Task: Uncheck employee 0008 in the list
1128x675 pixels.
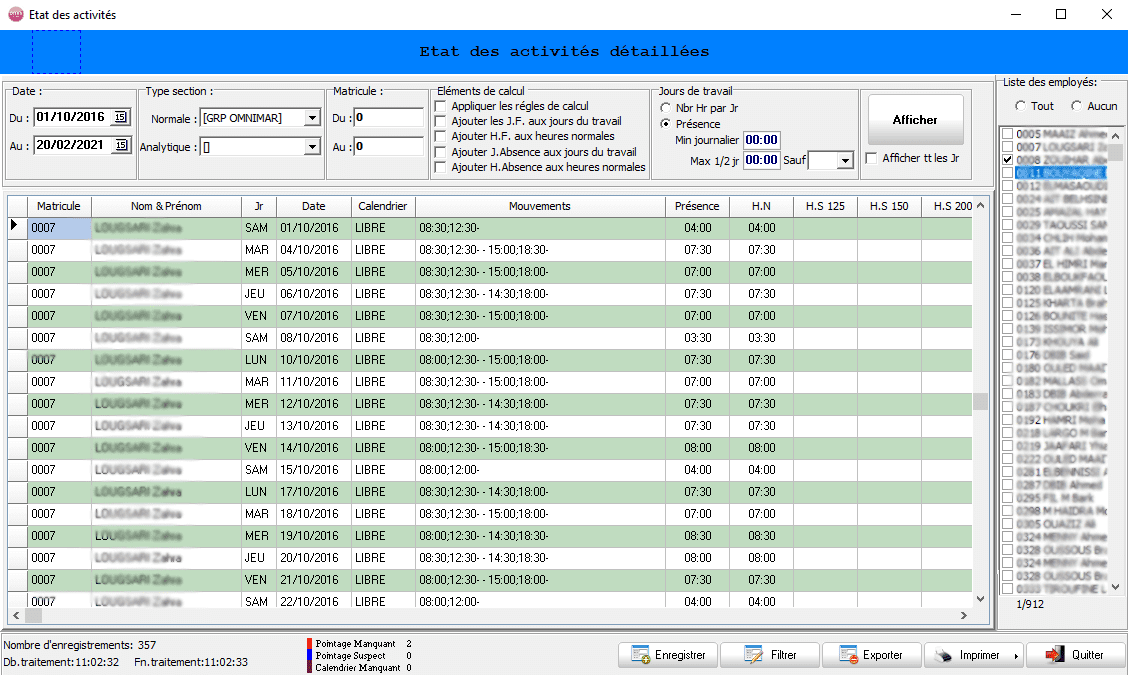Action: (1008, 160)
